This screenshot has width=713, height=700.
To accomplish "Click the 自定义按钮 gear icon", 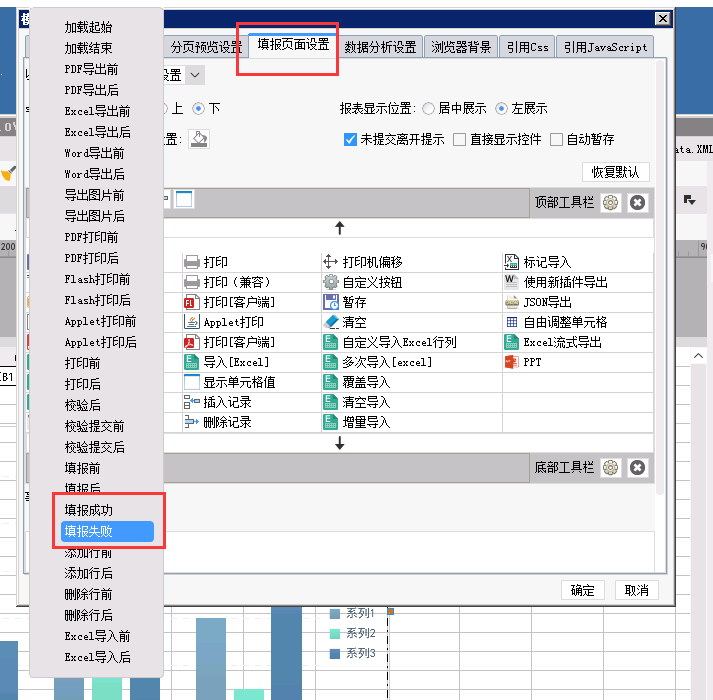I will point(331,282).
